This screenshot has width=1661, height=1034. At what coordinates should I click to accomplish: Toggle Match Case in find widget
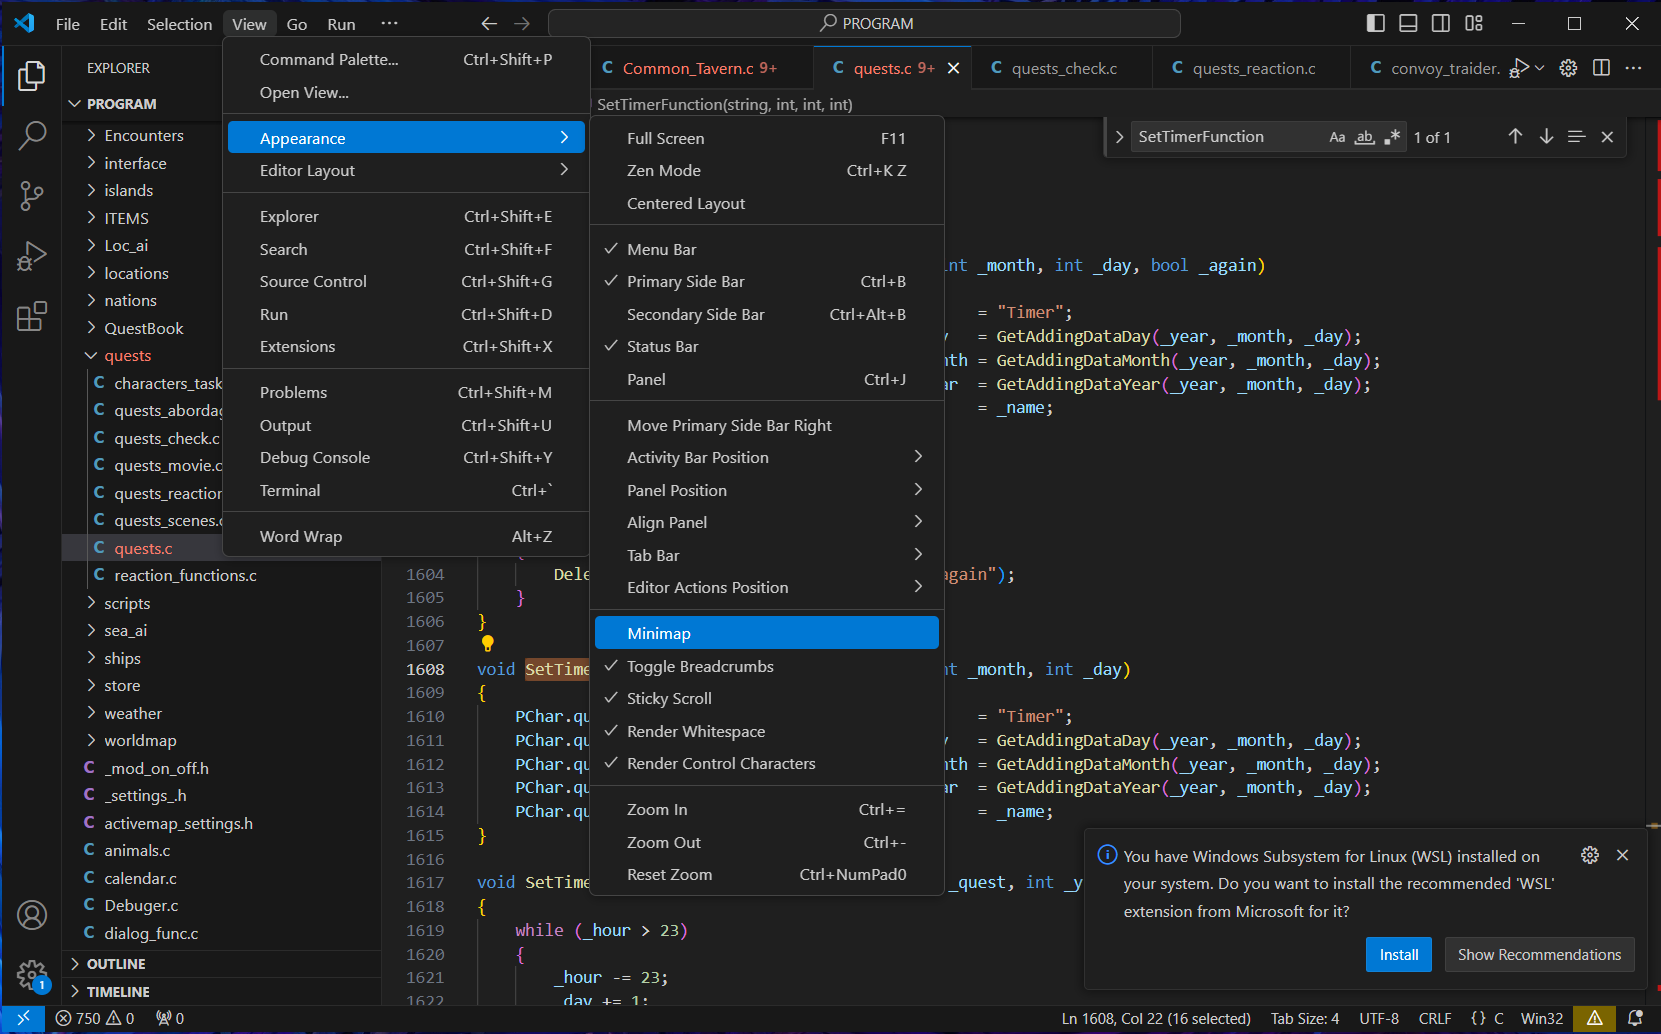tap(1337, 137)
